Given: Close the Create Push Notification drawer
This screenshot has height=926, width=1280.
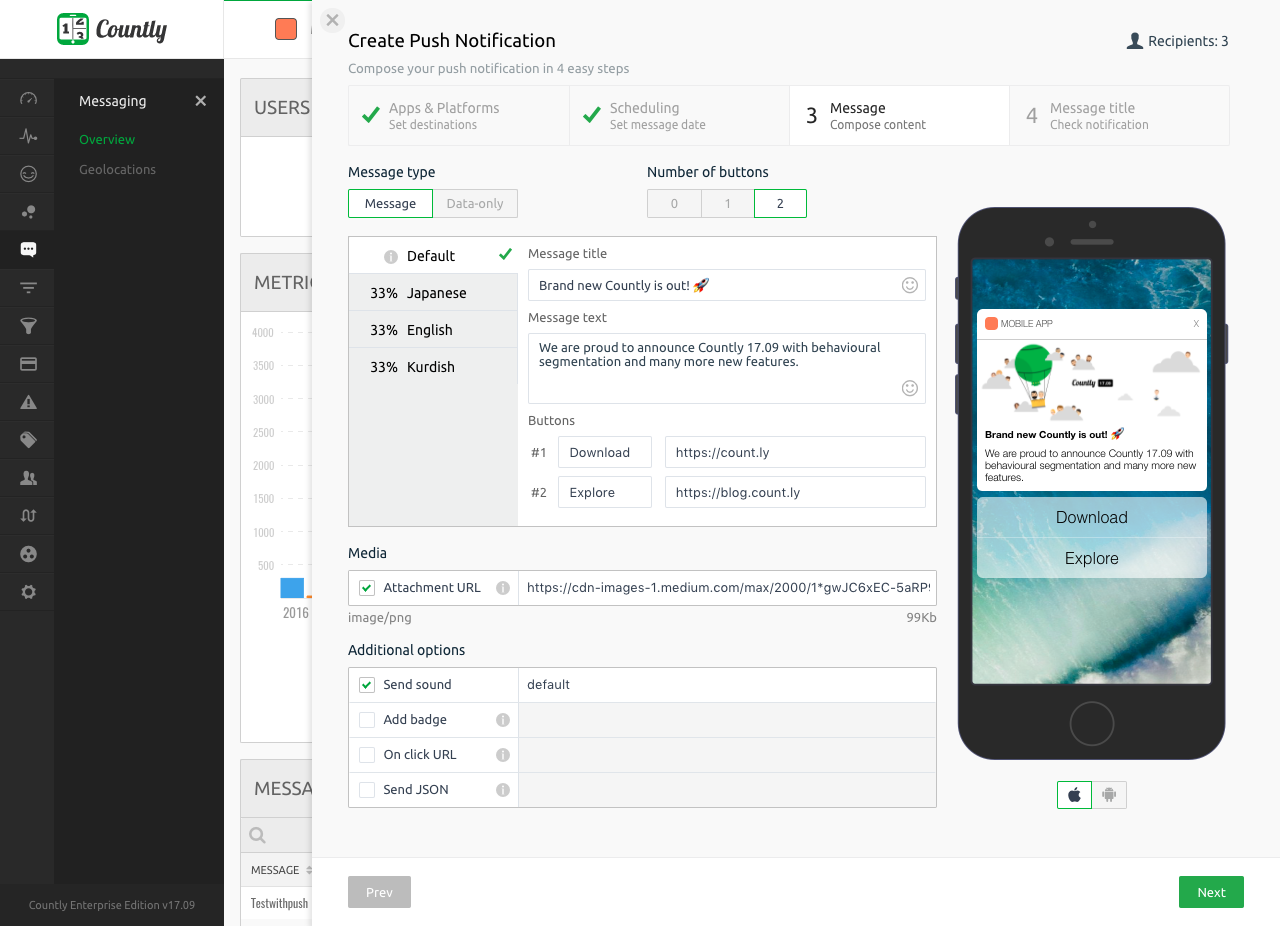Looking at the screenshot, I should (x=333, y=20).
